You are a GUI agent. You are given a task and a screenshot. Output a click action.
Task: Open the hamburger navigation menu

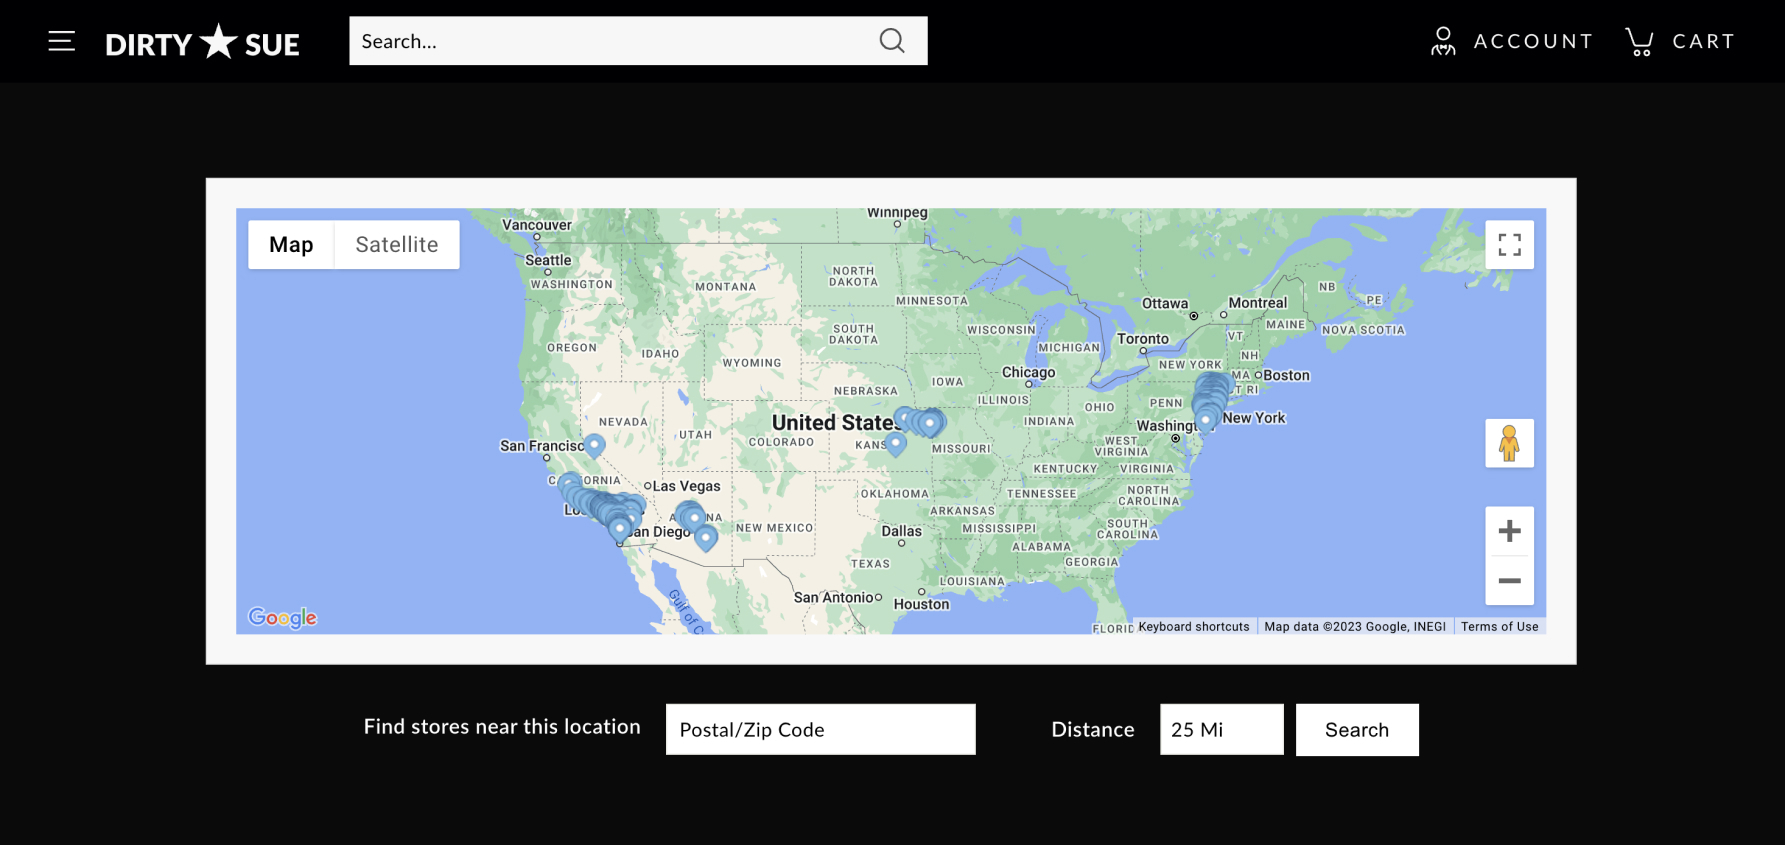[62, 41]
